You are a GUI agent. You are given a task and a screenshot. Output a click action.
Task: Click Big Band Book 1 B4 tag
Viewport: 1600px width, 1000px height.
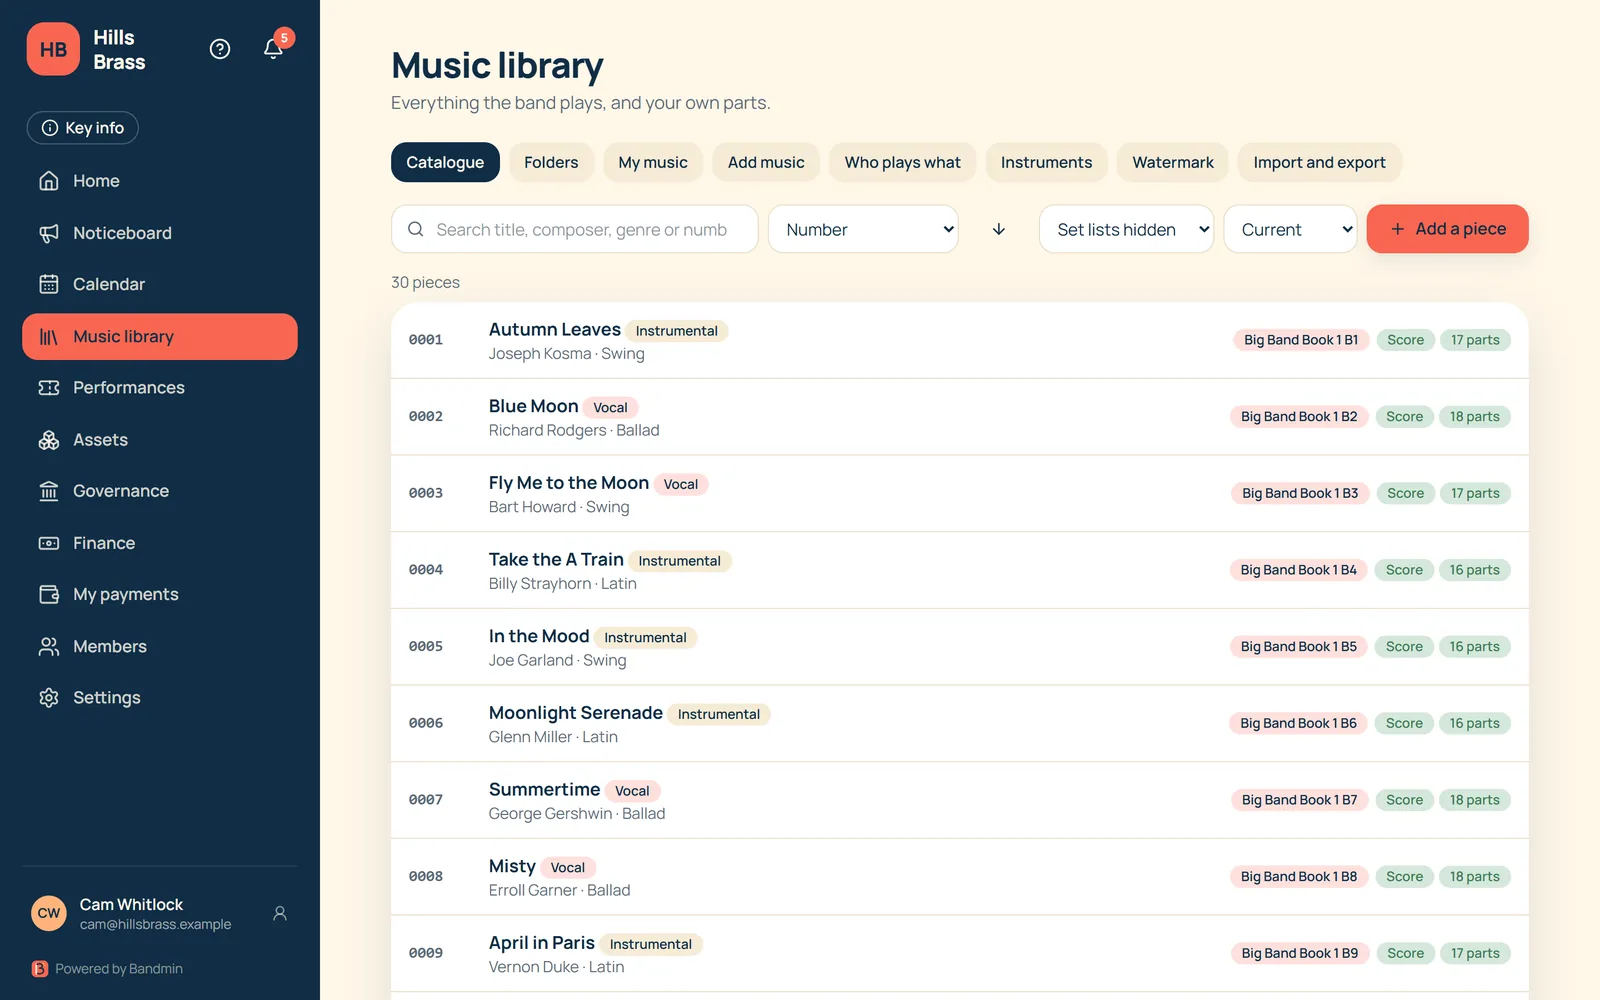(x=1298, y=570)
